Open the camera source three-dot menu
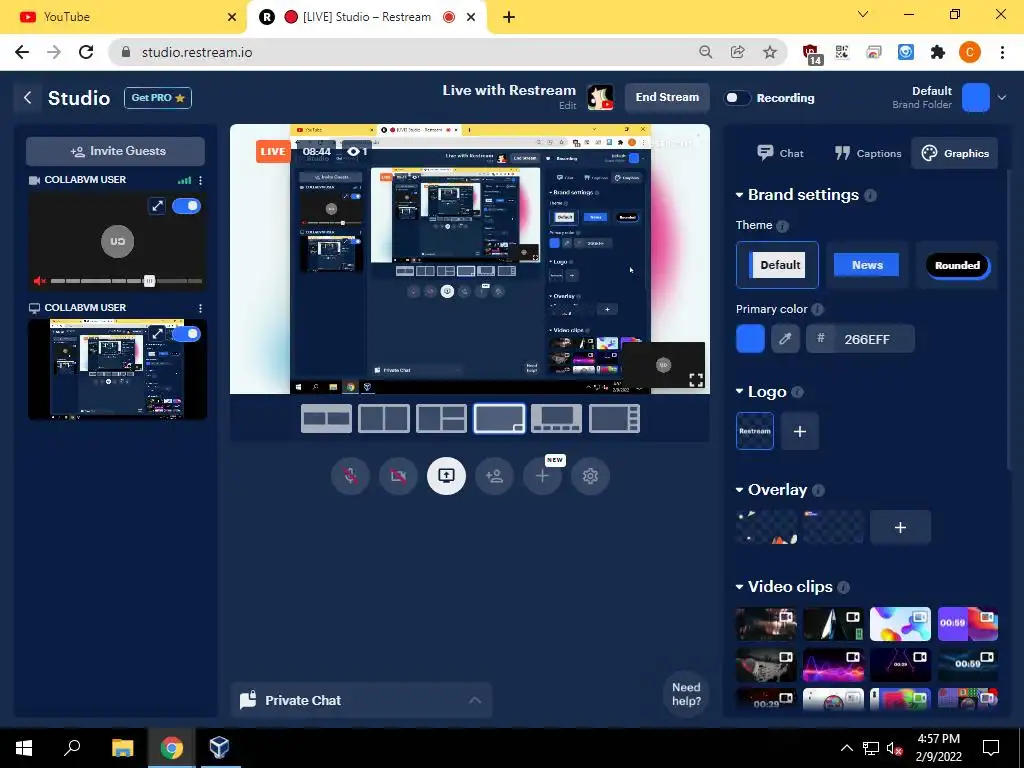 click(x=200, y=180)
